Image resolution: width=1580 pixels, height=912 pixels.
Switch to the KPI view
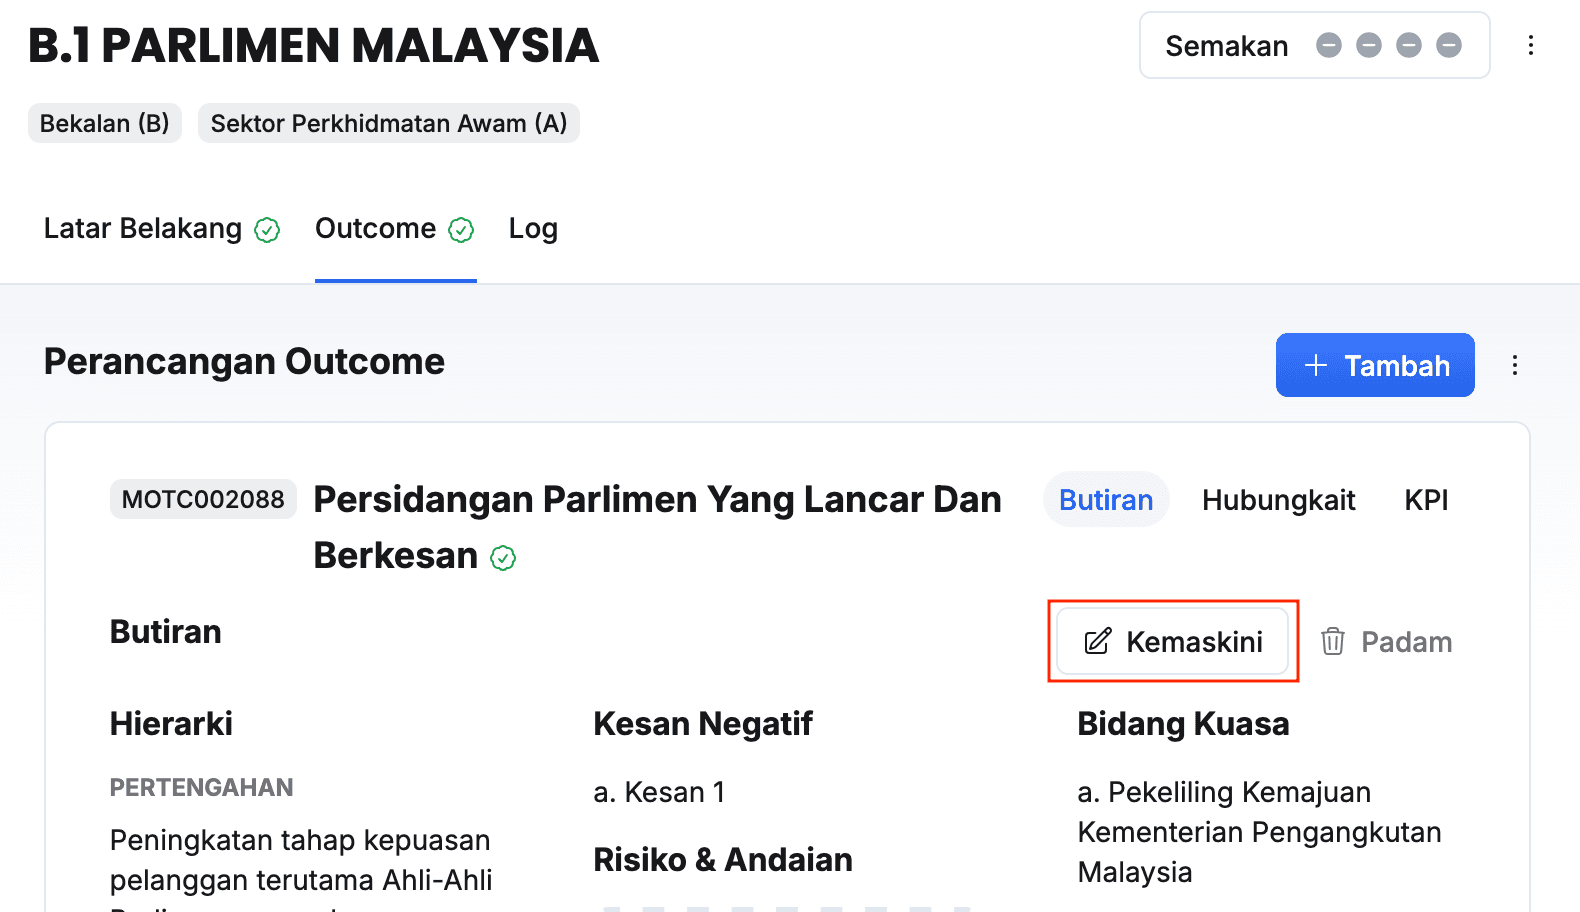1426,500
